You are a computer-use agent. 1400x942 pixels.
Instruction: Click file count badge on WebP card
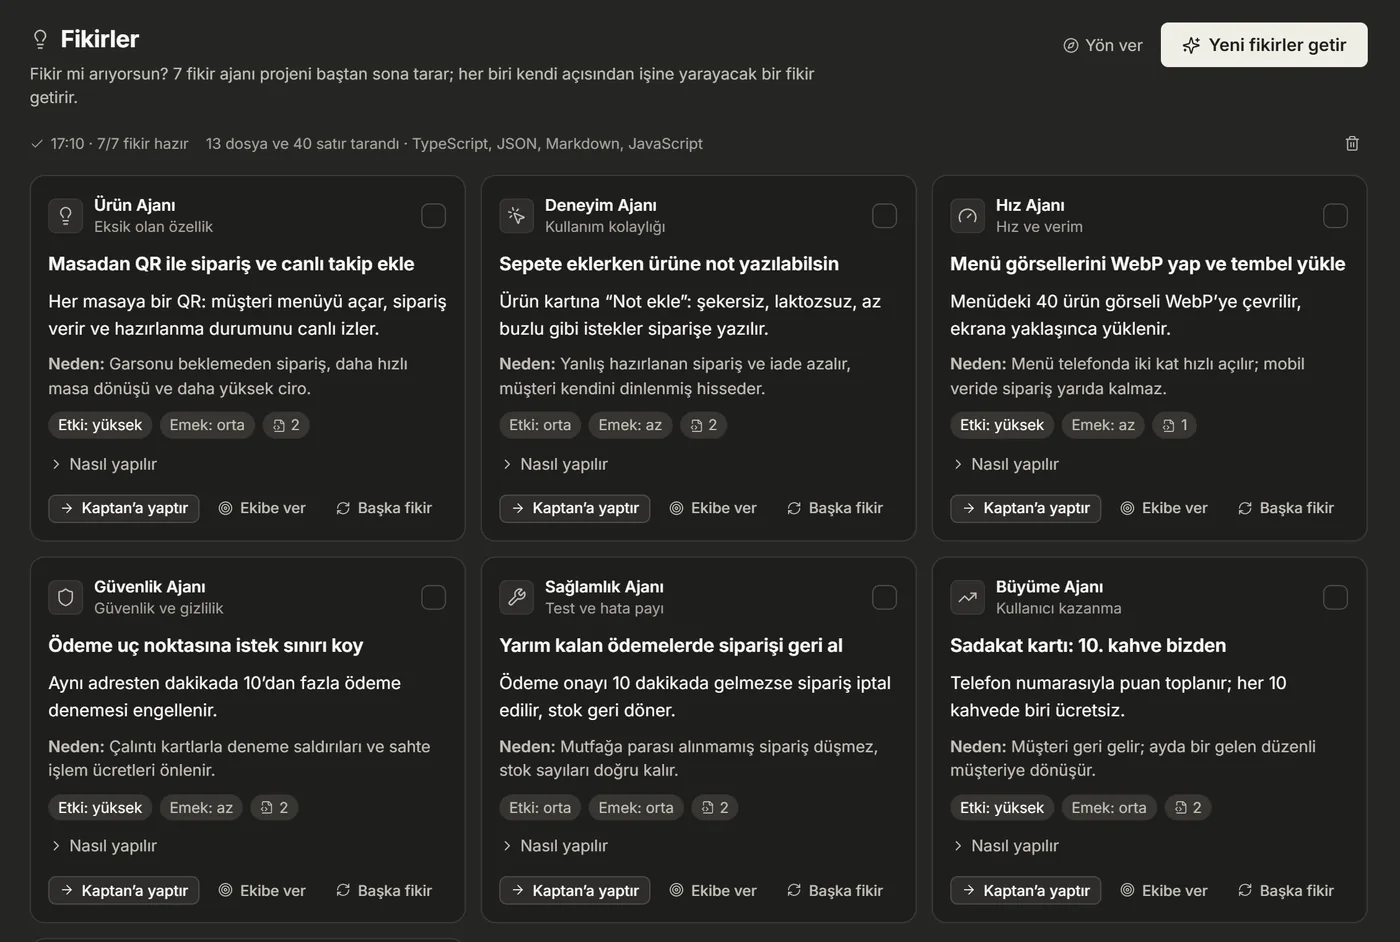[1175, 425]
